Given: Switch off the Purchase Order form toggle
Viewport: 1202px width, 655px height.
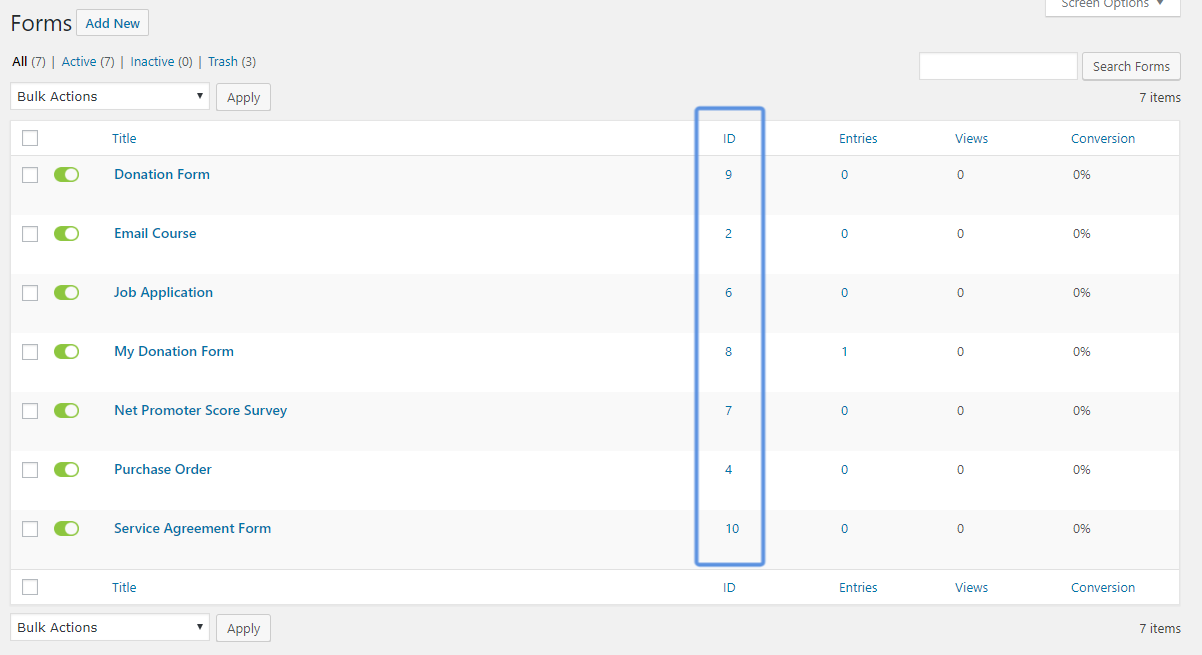Looking at the screenshot, I should pyautogui.click(x=66, y=469).
